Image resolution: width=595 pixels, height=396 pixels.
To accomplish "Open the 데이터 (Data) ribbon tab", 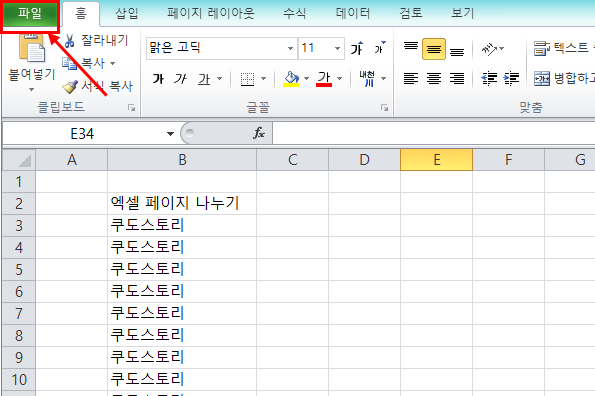I will [353, 14].
